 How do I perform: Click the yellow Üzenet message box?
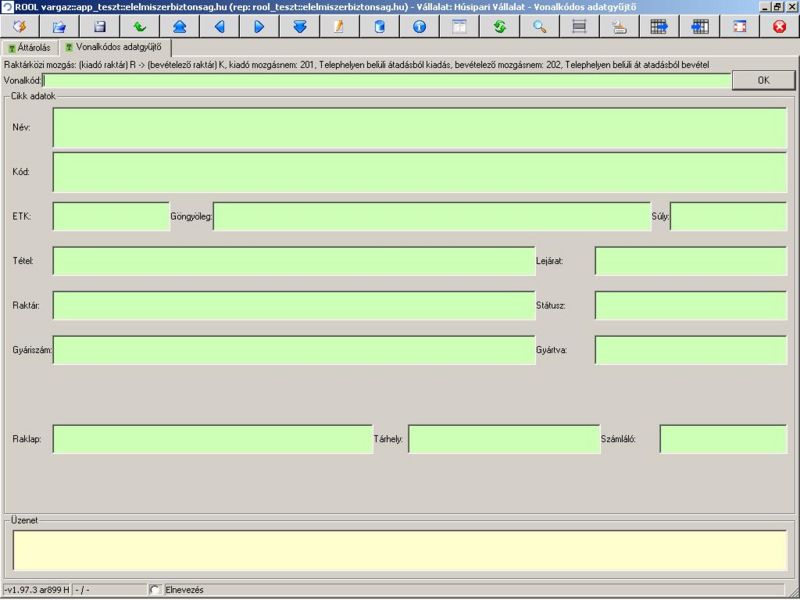pos(399,551)
